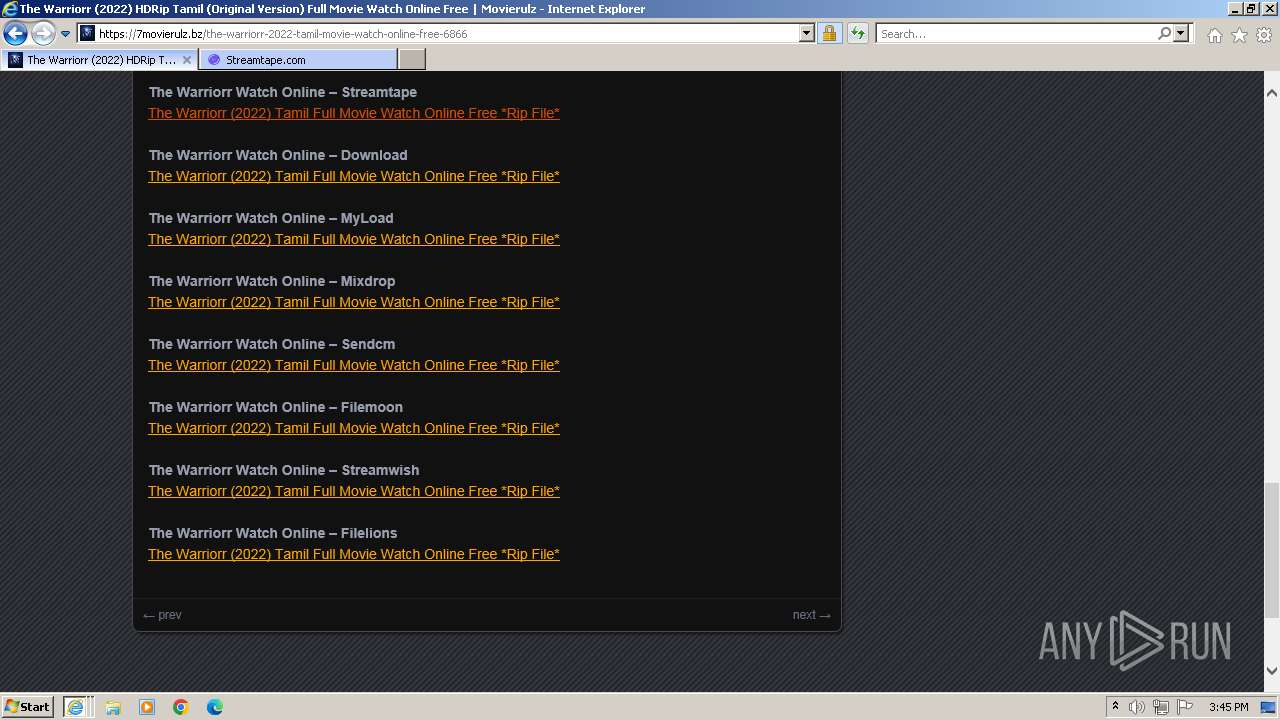Open a new blank tab
The width and height of the screenshot is (1280, 720).
tap(412, 60)
